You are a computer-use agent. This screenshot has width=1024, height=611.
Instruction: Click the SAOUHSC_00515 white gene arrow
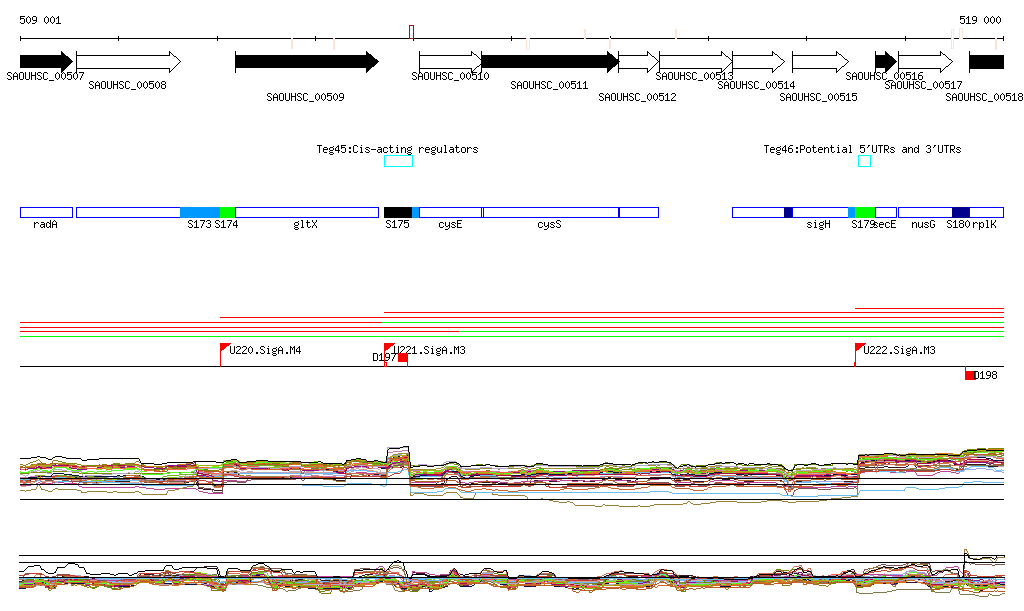(x=820, y=62)
